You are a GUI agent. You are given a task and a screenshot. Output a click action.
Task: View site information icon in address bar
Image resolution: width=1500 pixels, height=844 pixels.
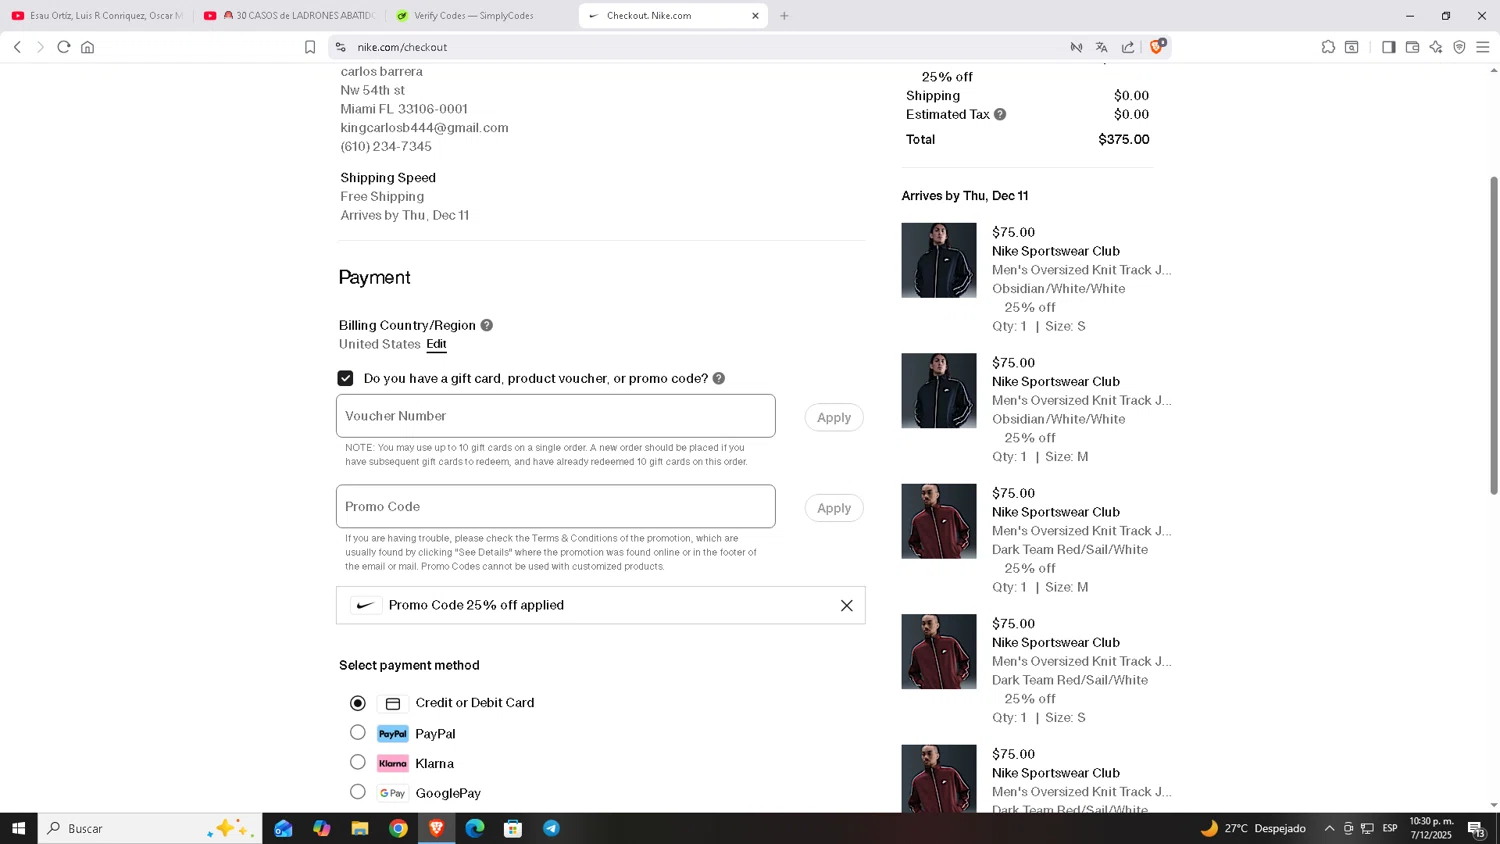click(340, 47)
